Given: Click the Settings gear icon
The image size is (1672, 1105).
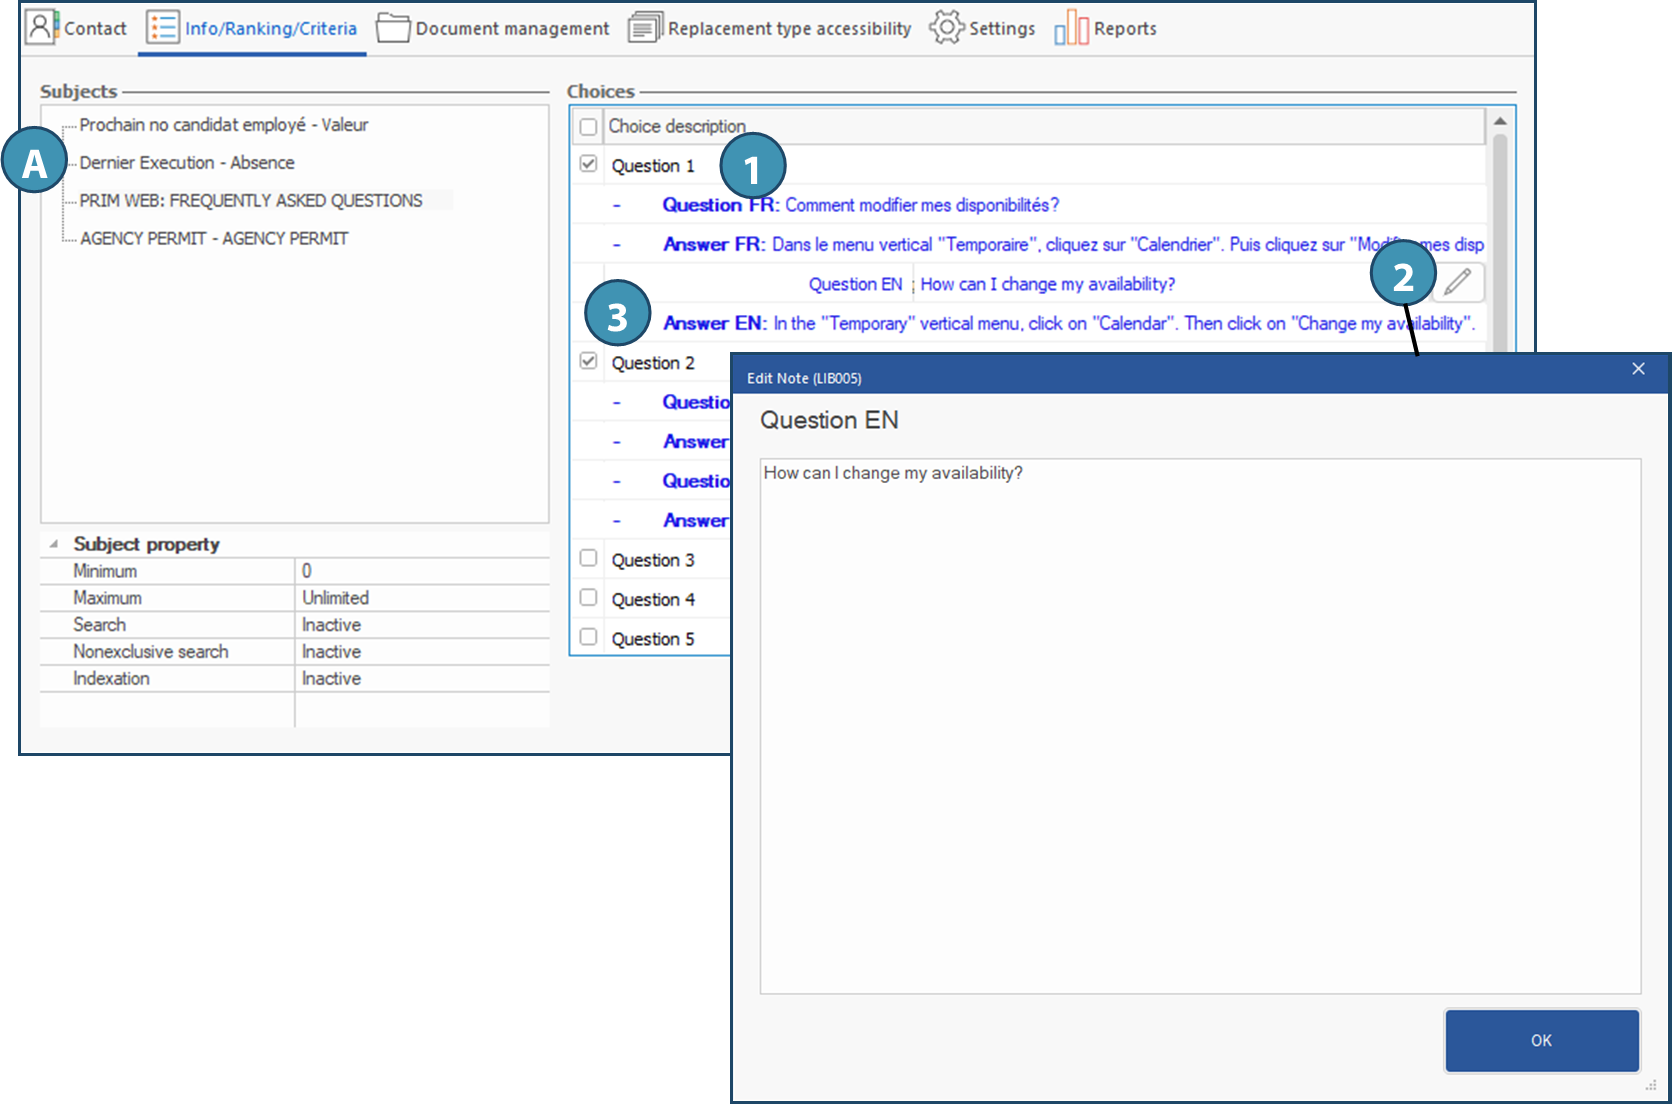Looking at the screenshot, I should coord(946,28).
